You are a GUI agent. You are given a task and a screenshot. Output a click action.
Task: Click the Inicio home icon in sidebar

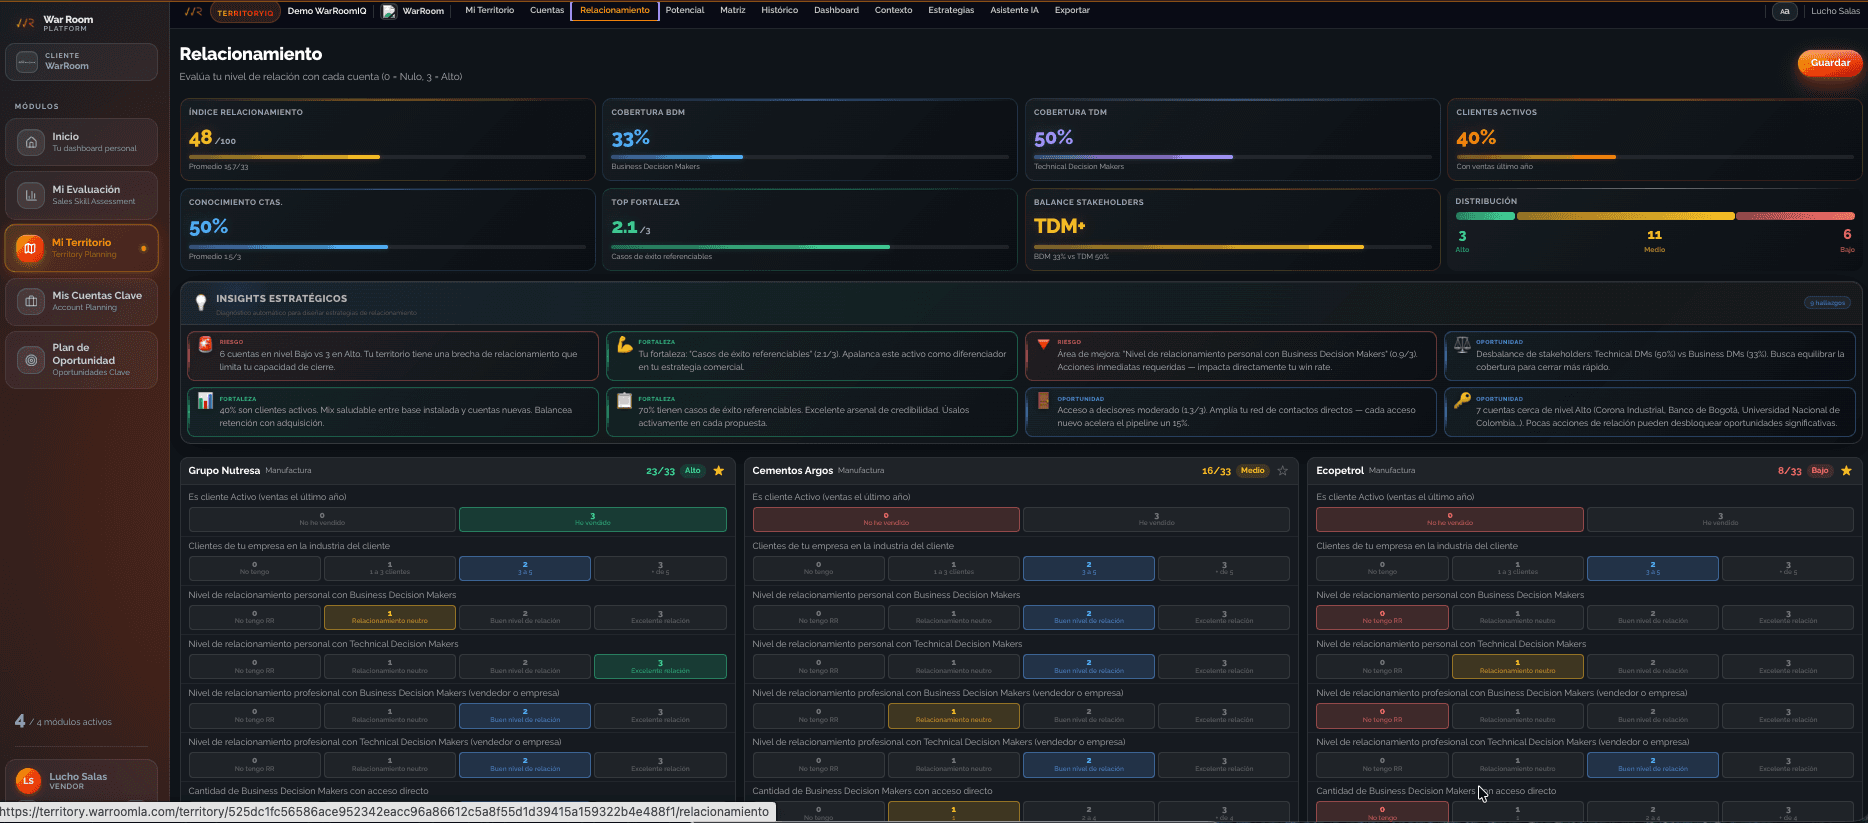[x=31, y=142]
